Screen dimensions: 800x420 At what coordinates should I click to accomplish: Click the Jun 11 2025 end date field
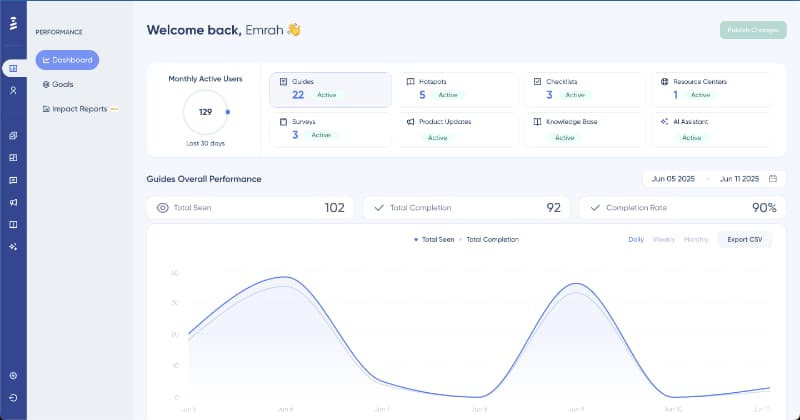(x=739, y=179)
